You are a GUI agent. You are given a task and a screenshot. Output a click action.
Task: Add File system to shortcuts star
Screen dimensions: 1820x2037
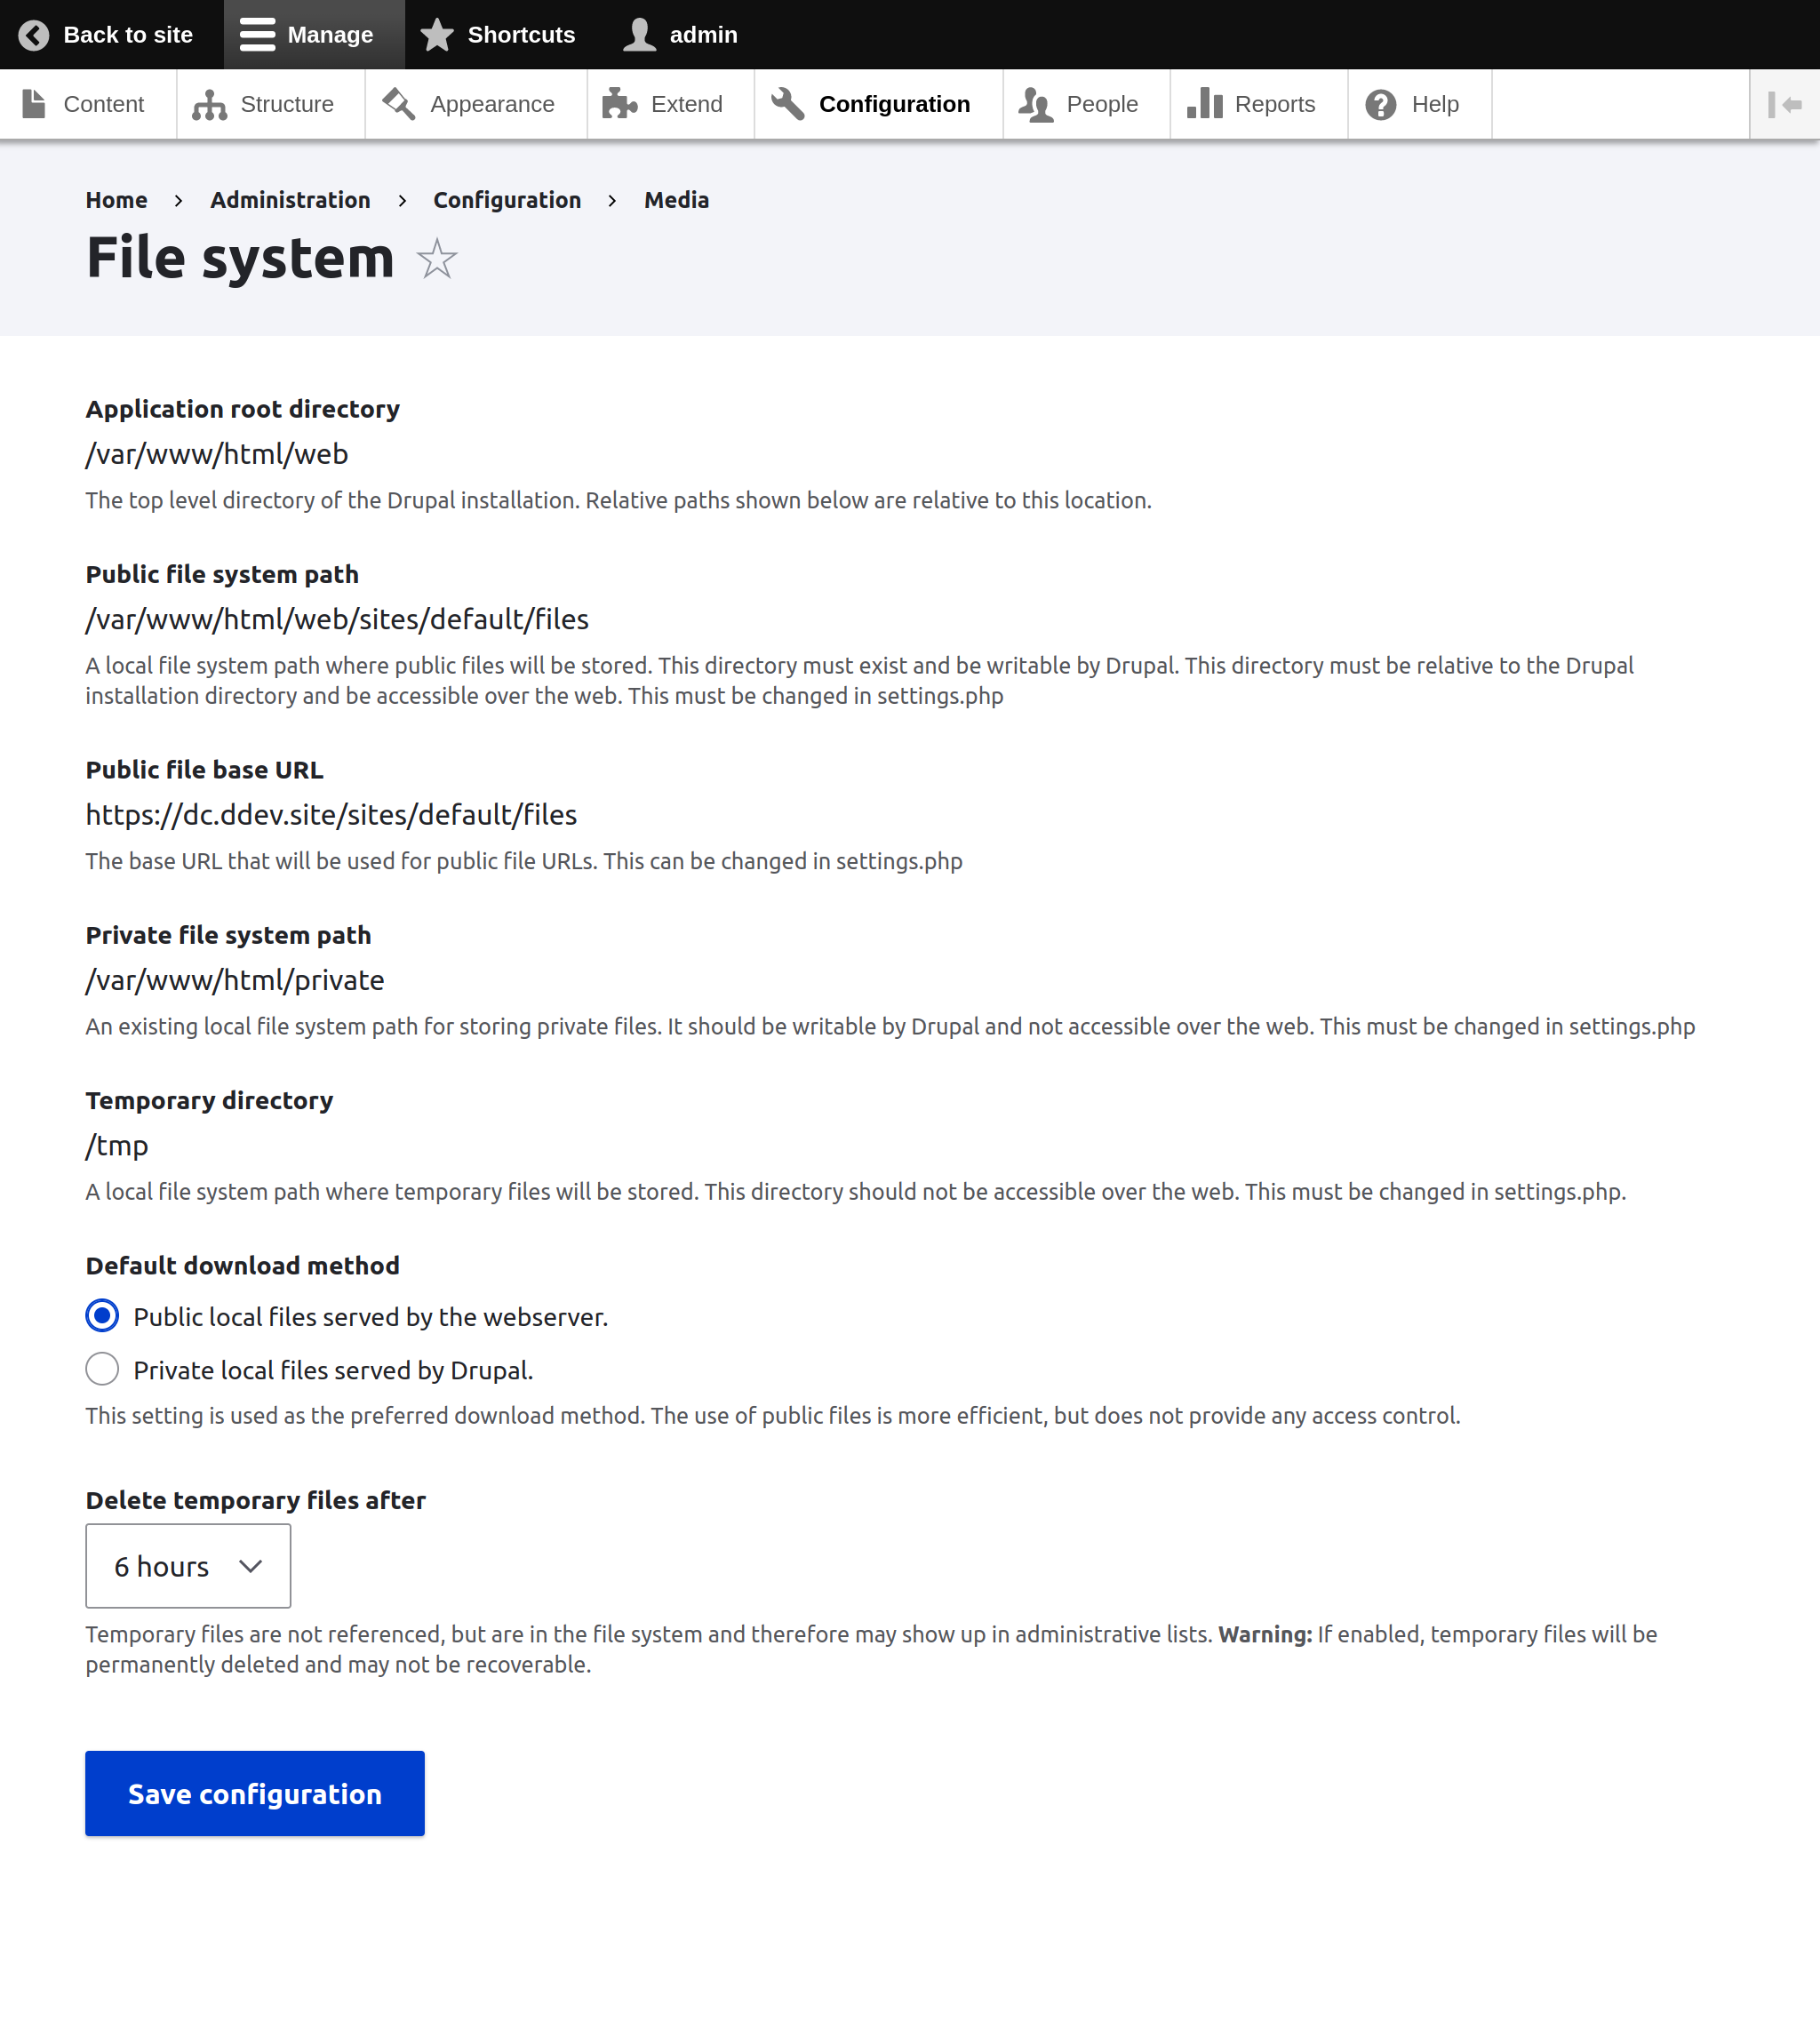437,260
